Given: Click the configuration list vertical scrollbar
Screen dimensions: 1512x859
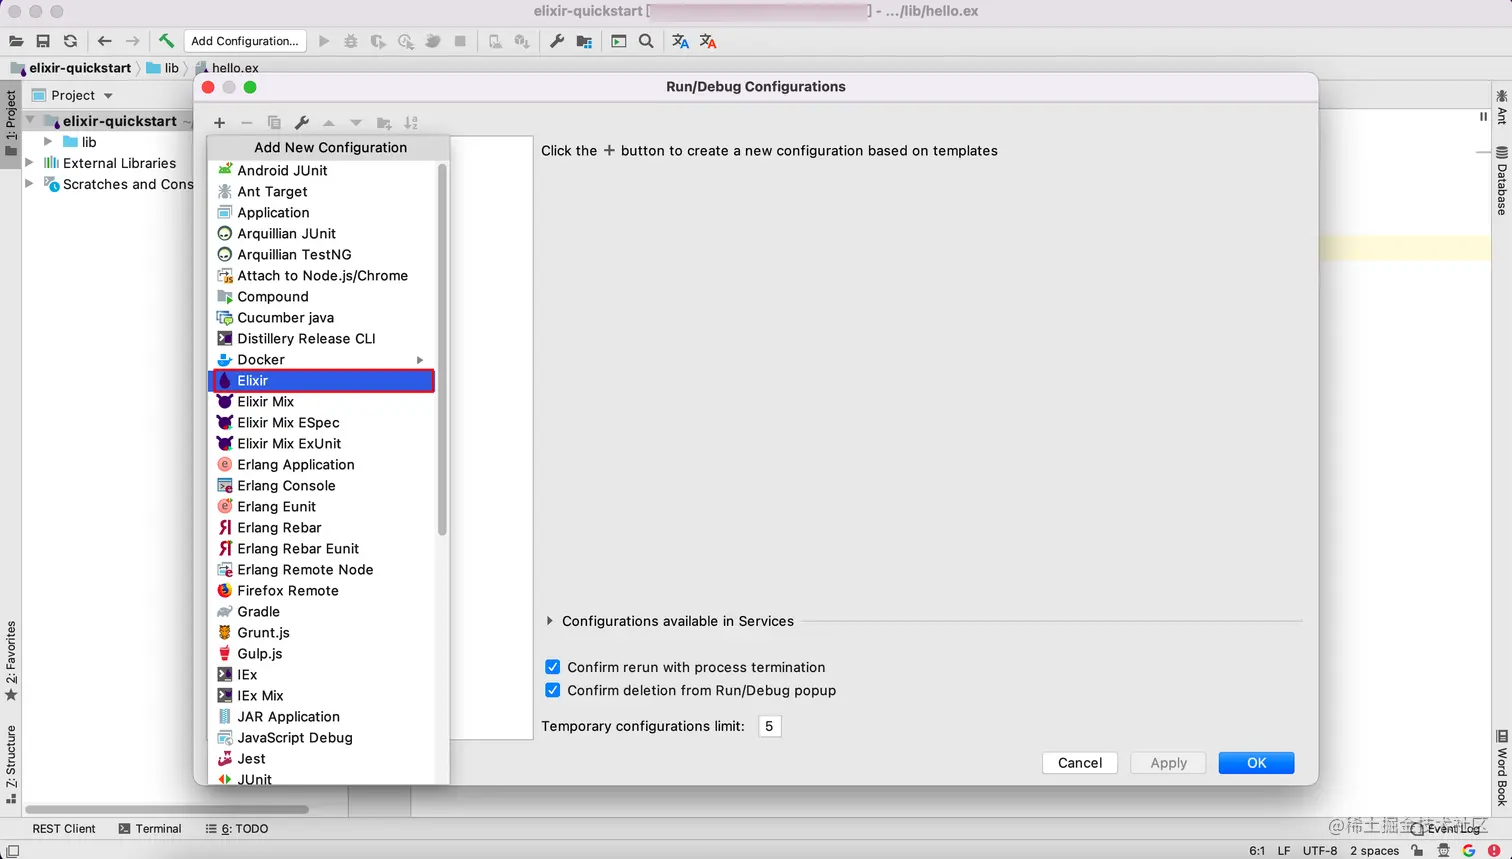Looking at the screenshot, I should coord(442,350).
